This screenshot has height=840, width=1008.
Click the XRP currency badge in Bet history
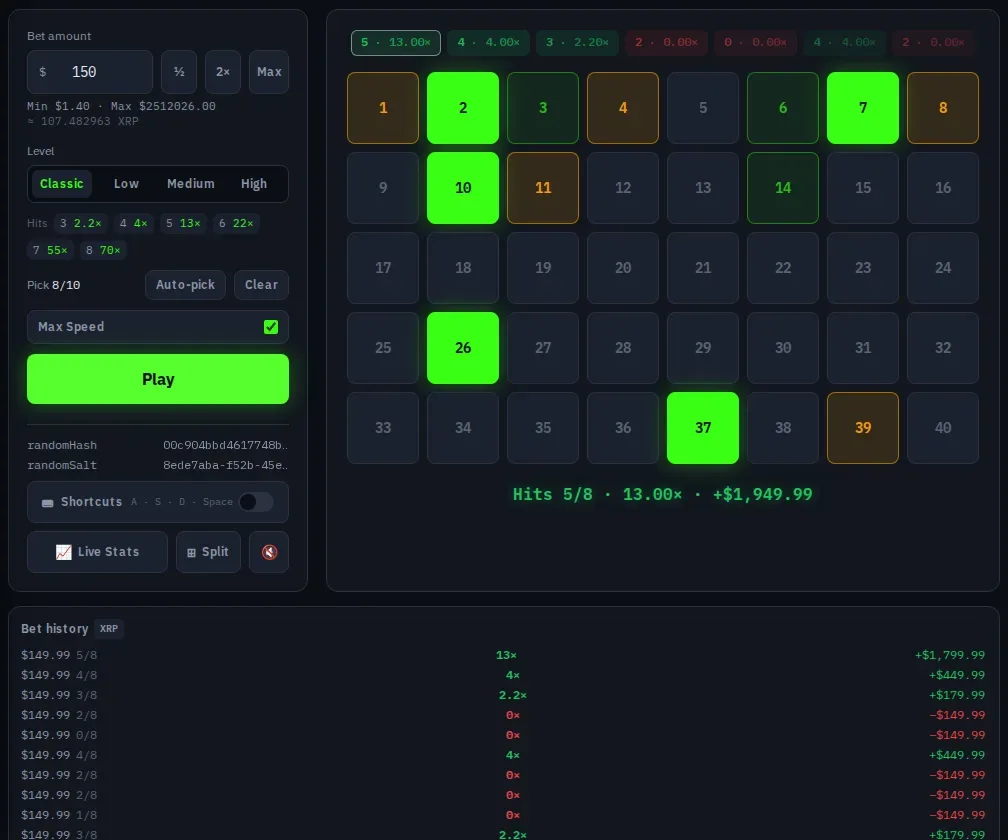point(109,629)
